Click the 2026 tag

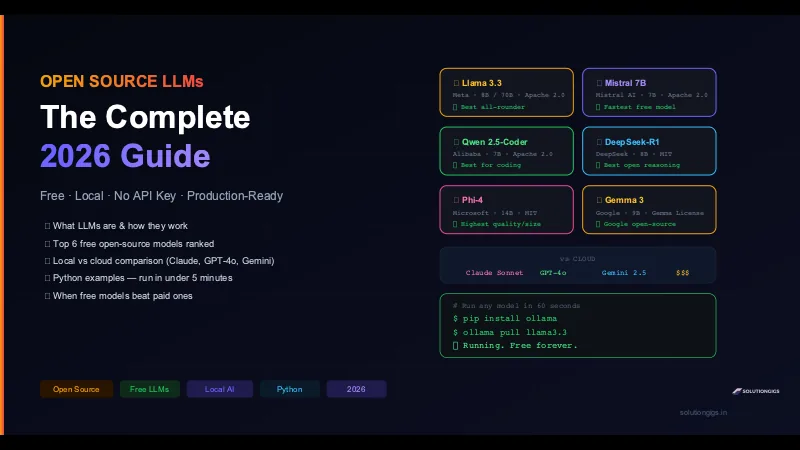pos(356,389)
